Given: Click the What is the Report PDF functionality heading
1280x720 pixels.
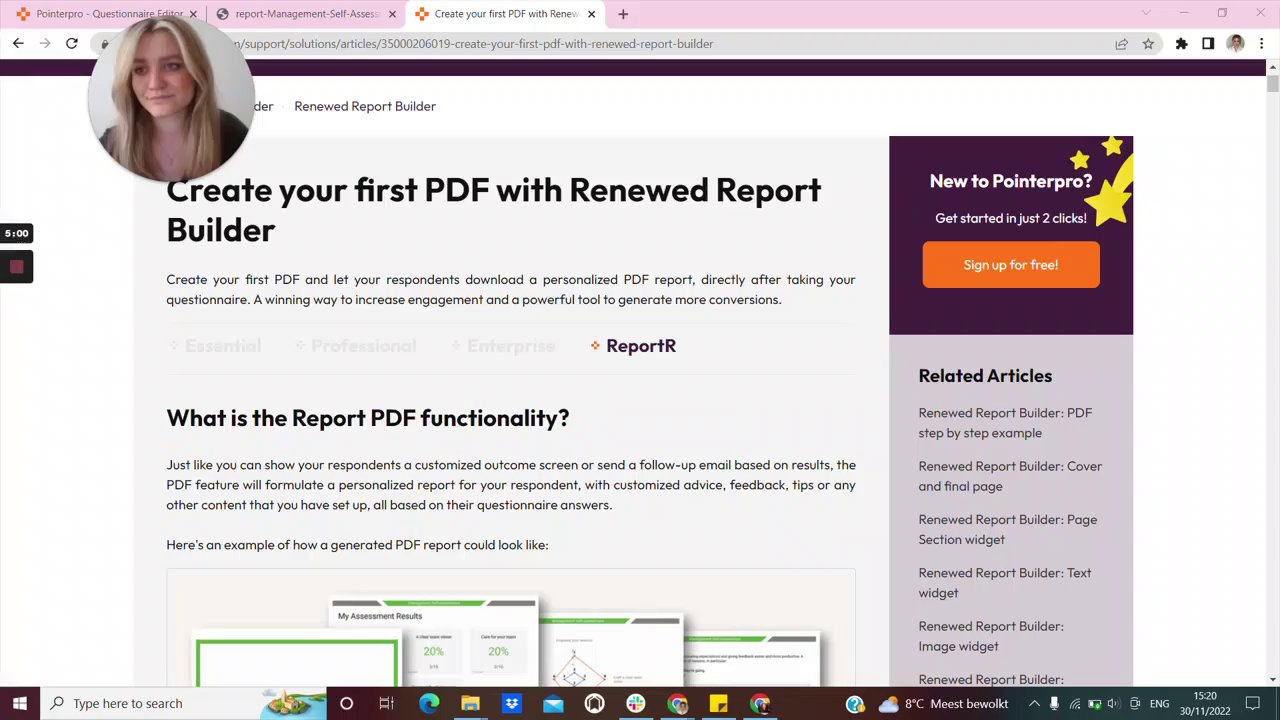Looking at the screenshot, I should 367,418.
